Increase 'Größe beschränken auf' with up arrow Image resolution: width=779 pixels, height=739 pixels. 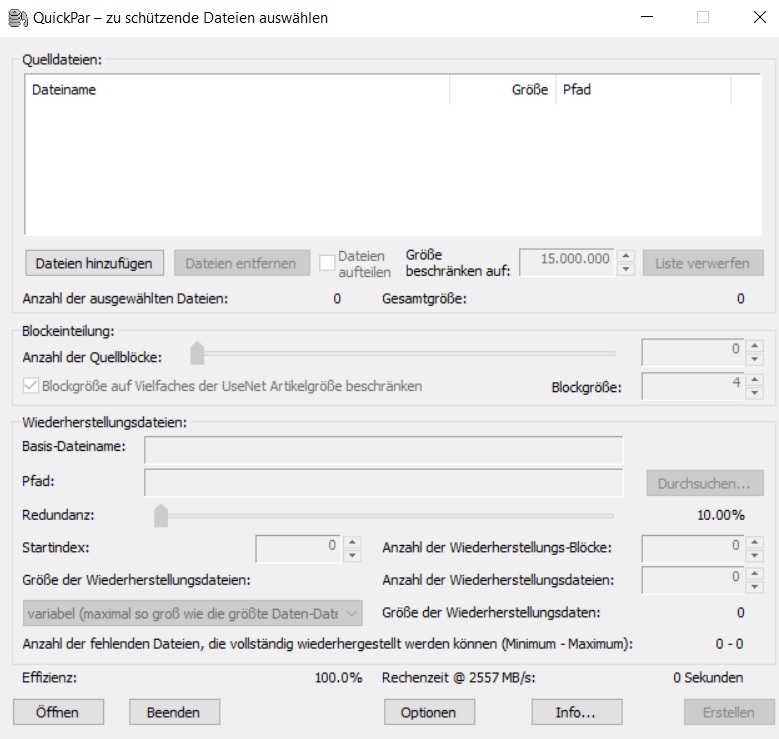point(626,256)
